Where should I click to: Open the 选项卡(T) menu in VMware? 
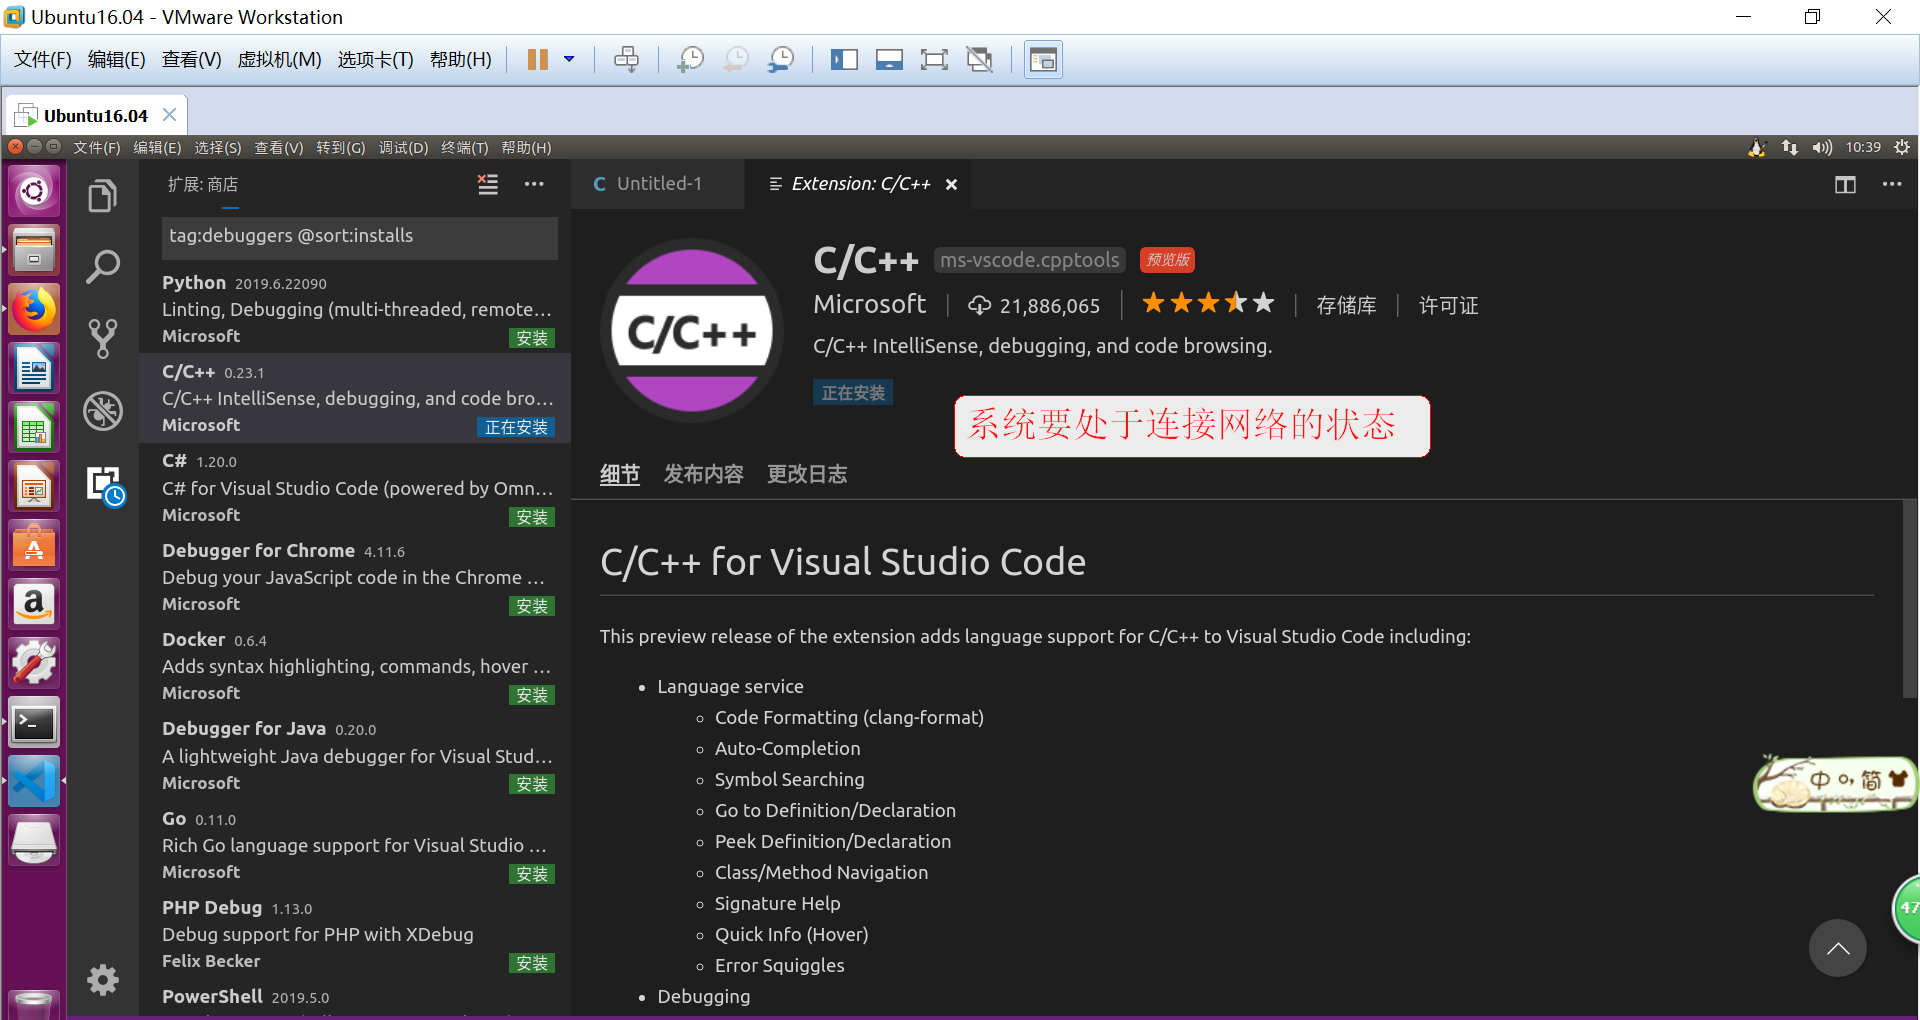(x=375, y=60)
